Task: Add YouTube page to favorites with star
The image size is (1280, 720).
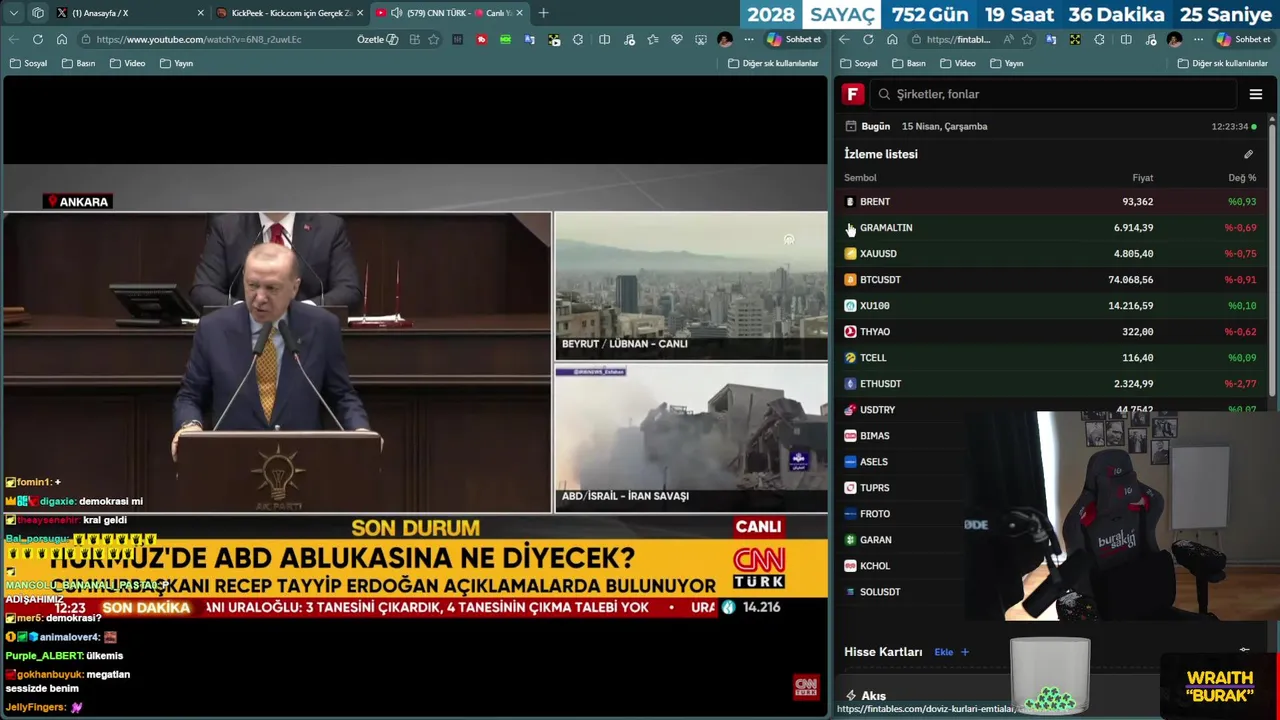Action: (x=433, y=39)
